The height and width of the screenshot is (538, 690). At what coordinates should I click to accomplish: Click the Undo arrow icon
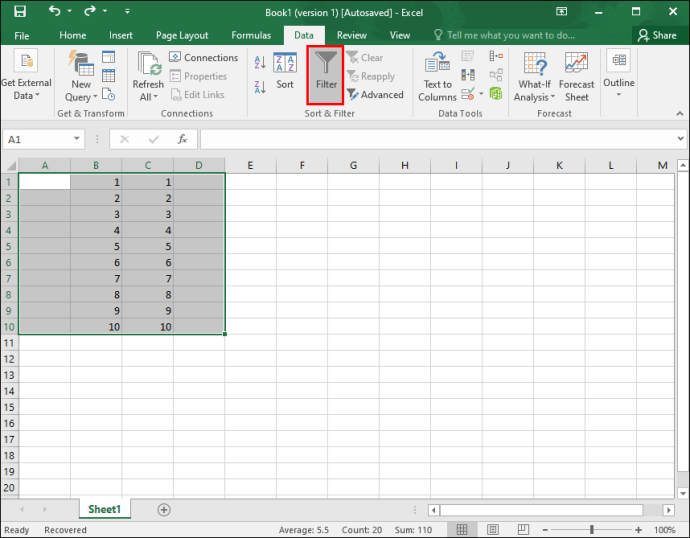click(55, 11)
